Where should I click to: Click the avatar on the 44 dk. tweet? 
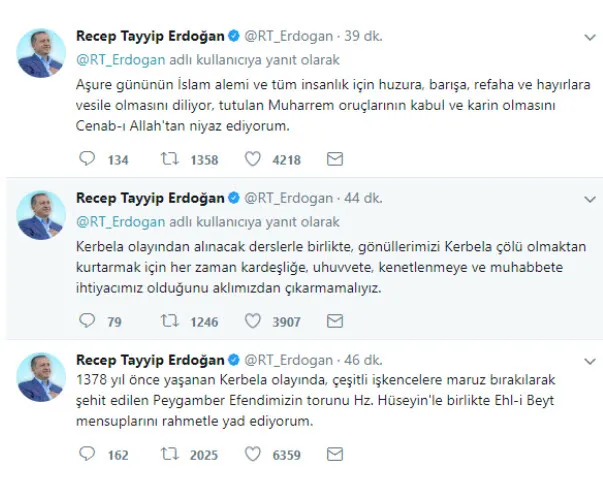[41, 215]
